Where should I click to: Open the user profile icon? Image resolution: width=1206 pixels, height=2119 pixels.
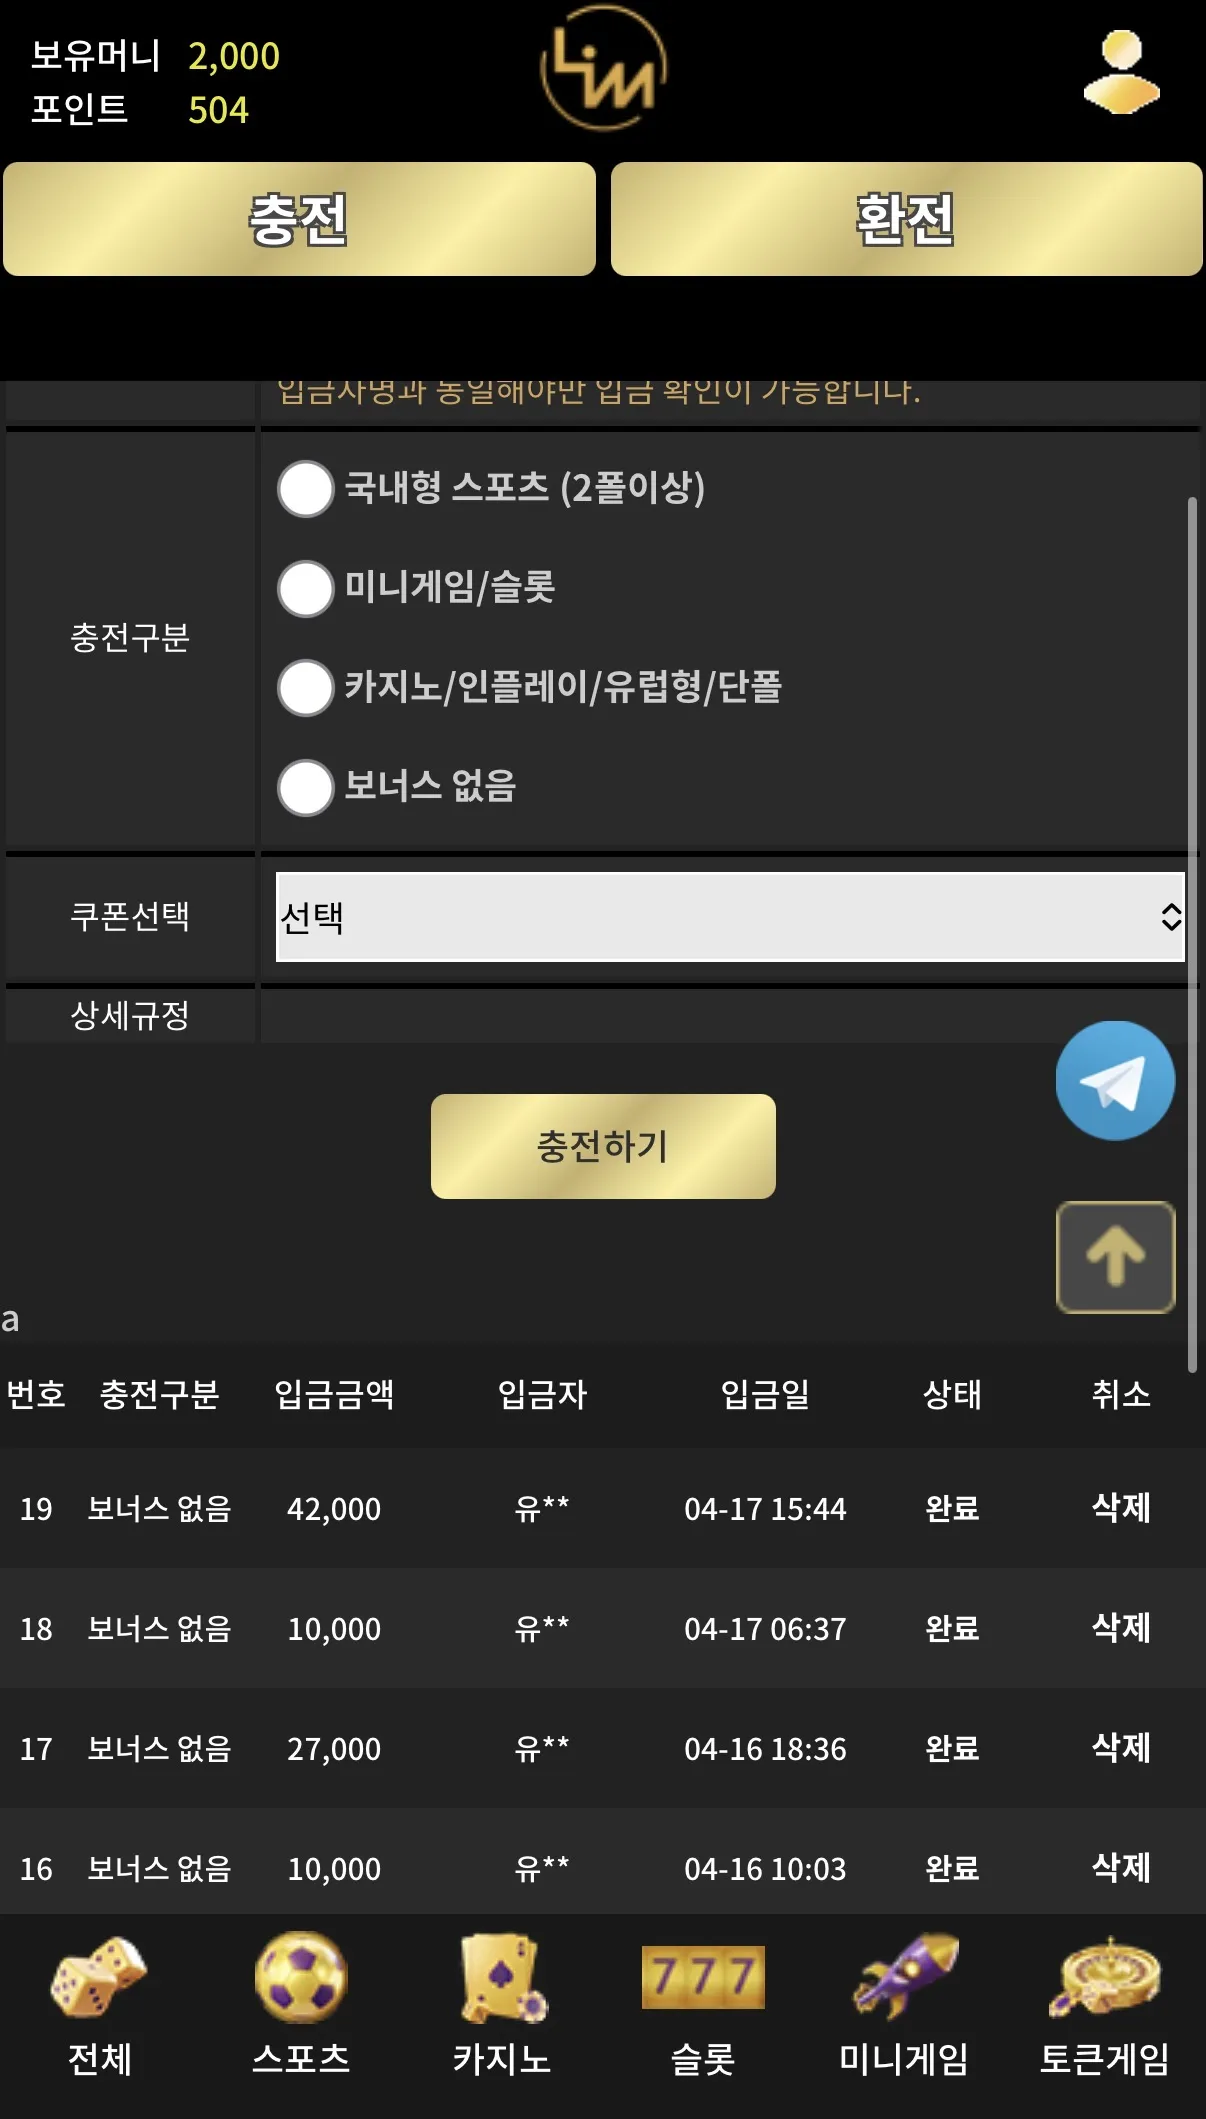[1121, 71]
